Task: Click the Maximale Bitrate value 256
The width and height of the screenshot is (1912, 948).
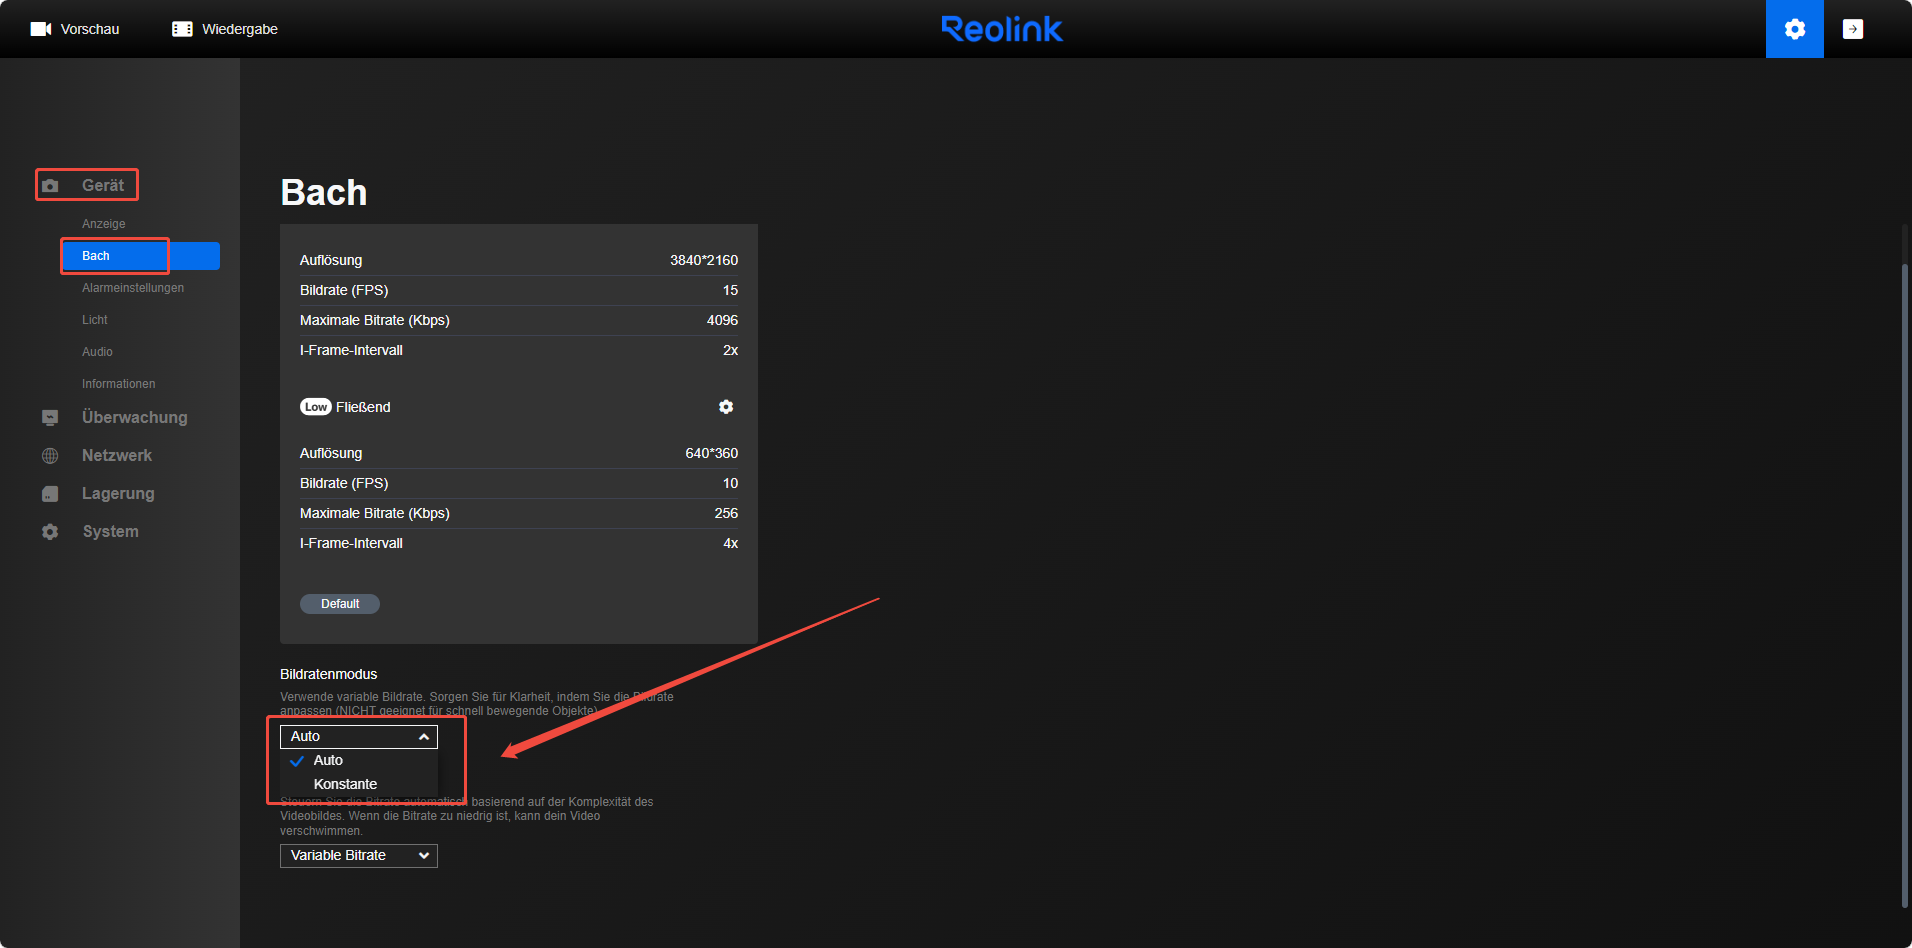Action: pyautogui.click(x=726, y=513)
